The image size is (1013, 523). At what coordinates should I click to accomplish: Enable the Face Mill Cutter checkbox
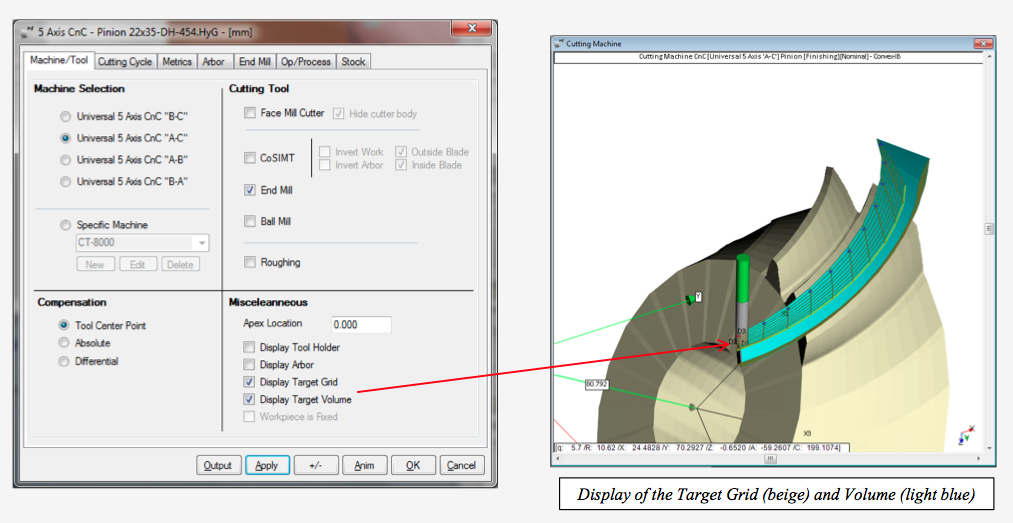(x=250, y=113)
